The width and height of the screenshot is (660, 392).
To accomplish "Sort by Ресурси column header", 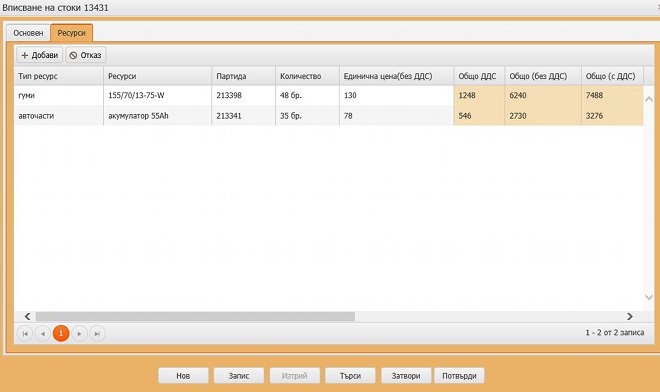I will pos(157,76).
